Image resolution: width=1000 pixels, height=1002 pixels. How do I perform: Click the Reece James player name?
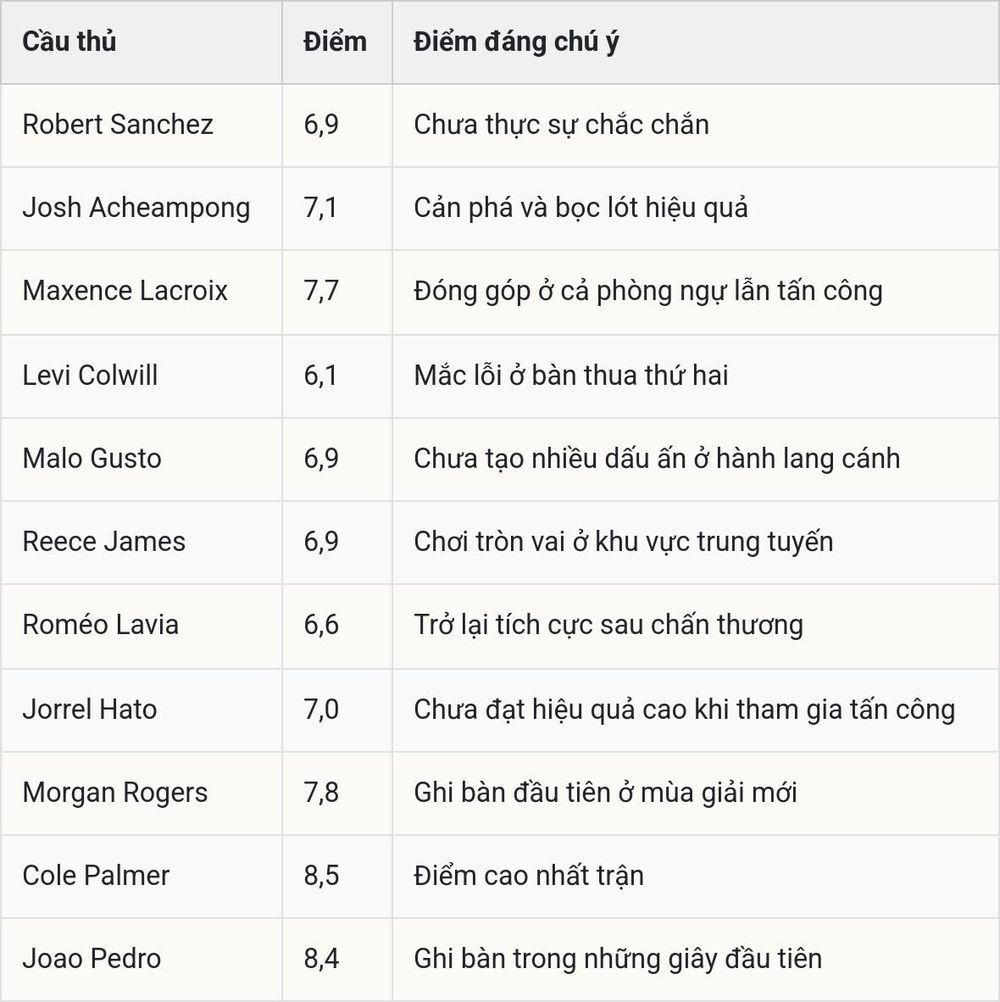tap(104, 542)
